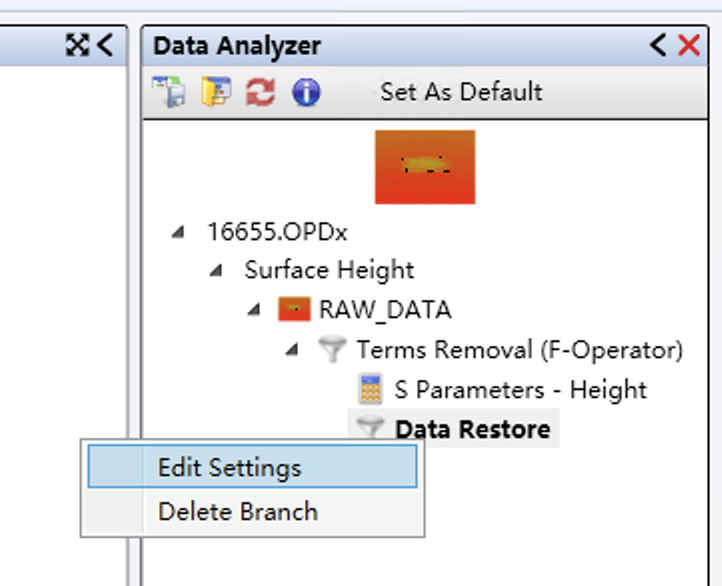
Task: Choose Edit Settings from context menu
Action: pos(229,468)
